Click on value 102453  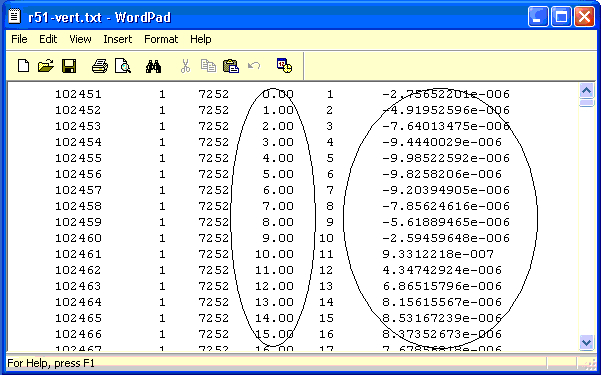click(x=78, y=126)
